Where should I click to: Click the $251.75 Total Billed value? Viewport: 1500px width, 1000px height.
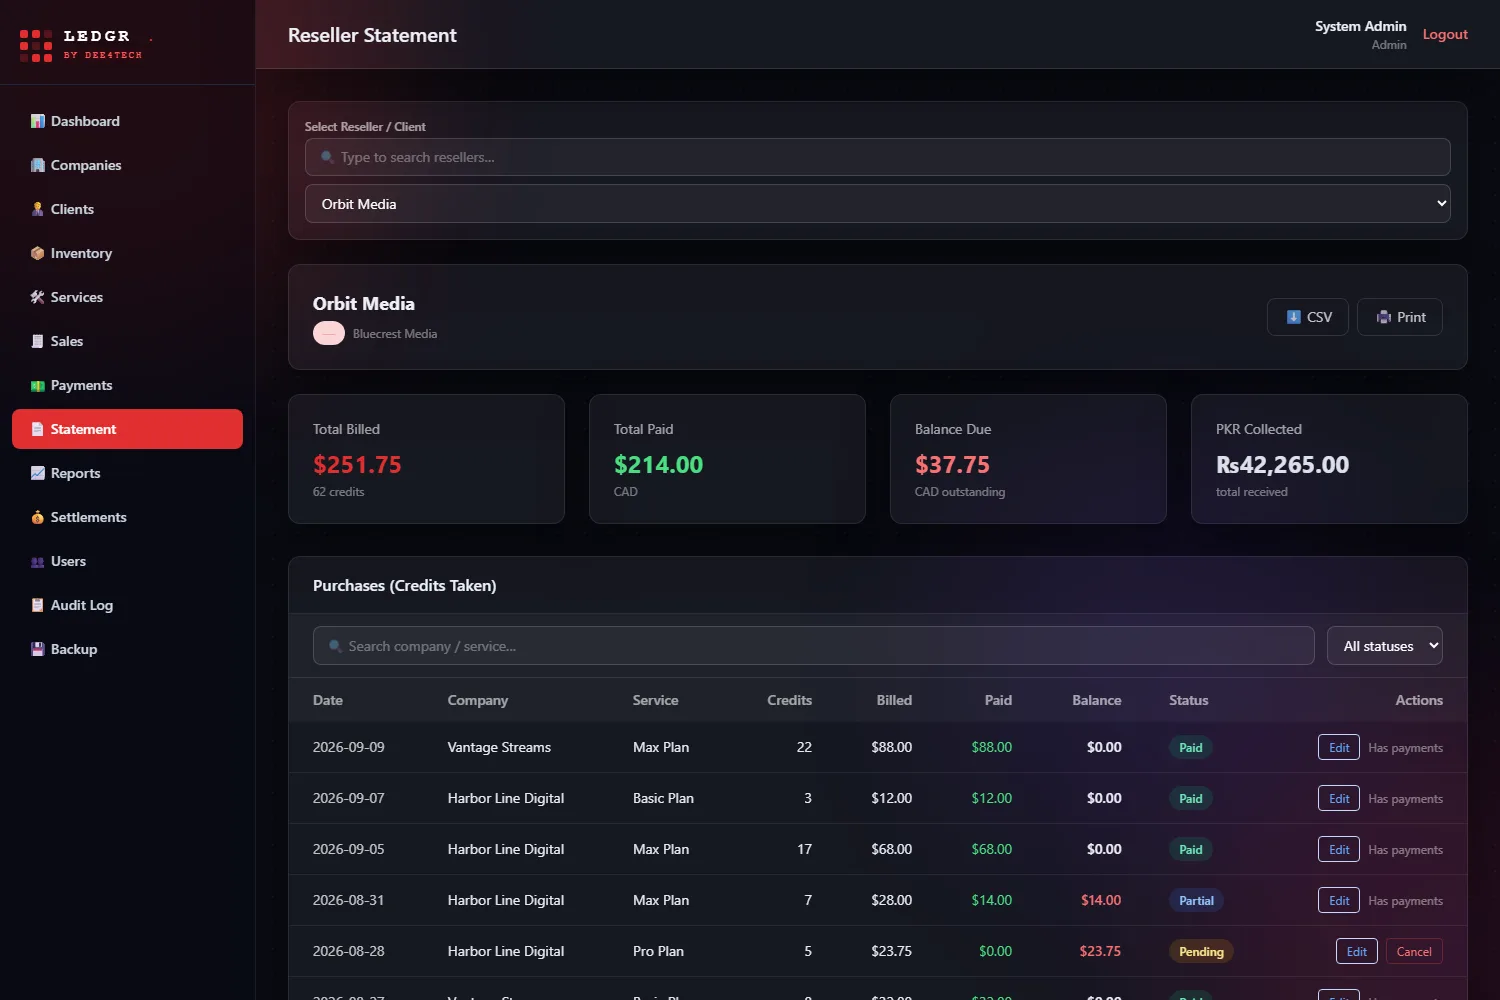pyautogui.click(x=357, y=464)
